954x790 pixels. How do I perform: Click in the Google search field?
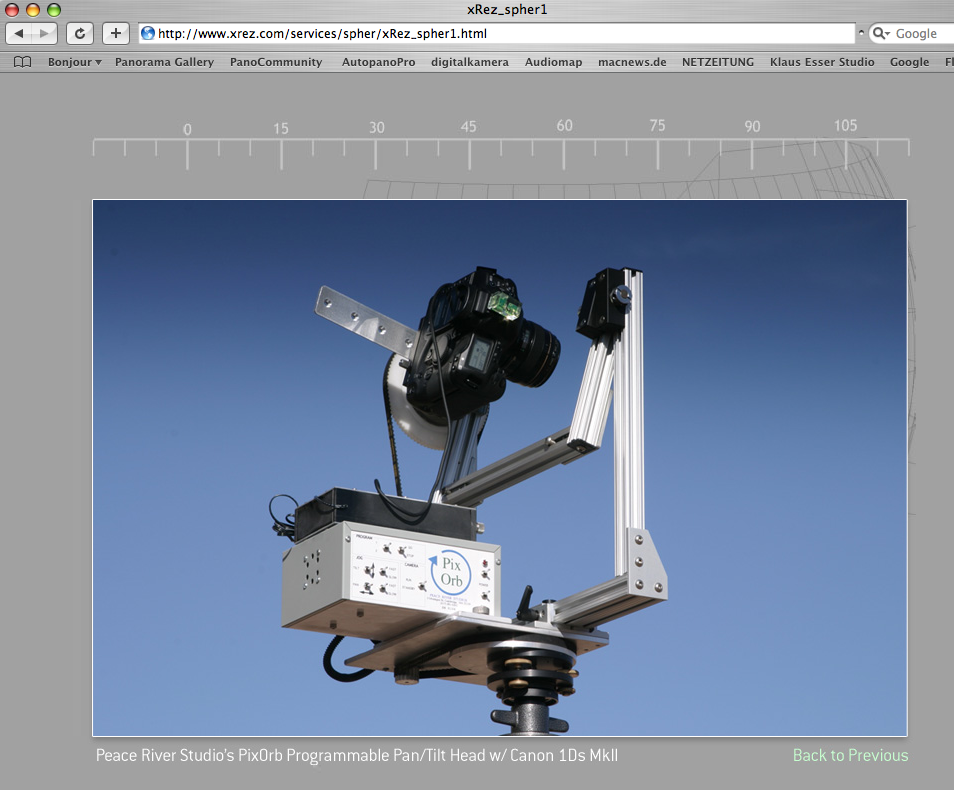point(920,33)
